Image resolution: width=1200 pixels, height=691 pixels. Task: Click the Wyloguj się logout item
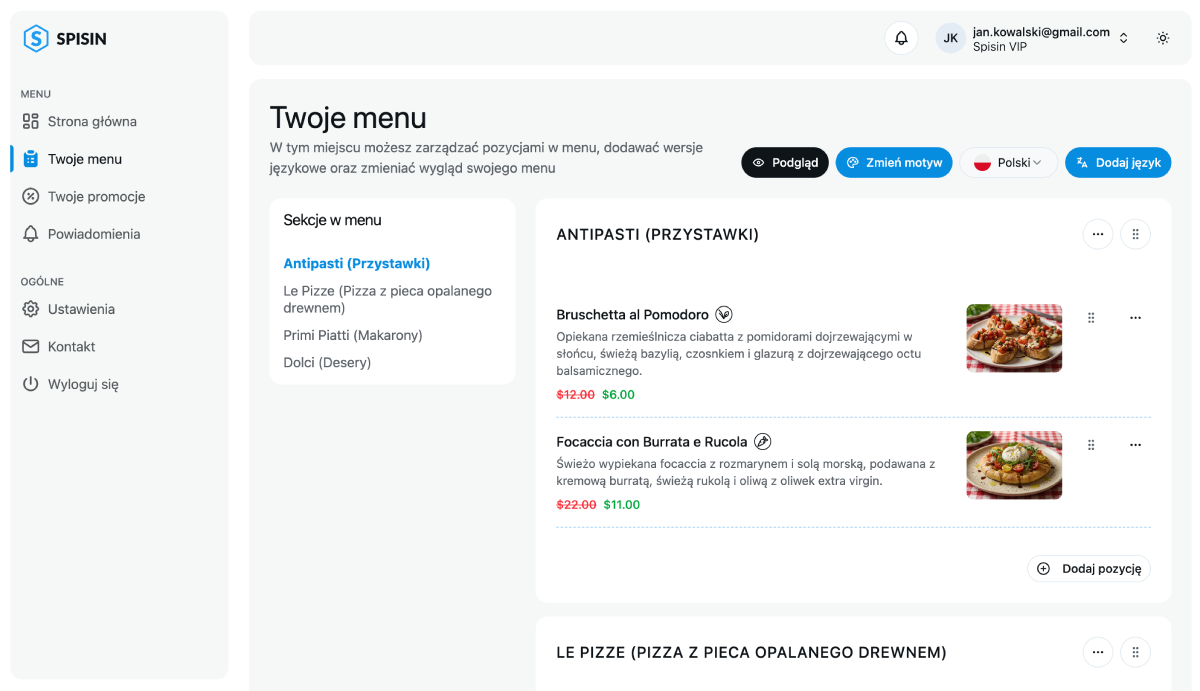pos(83,384)
